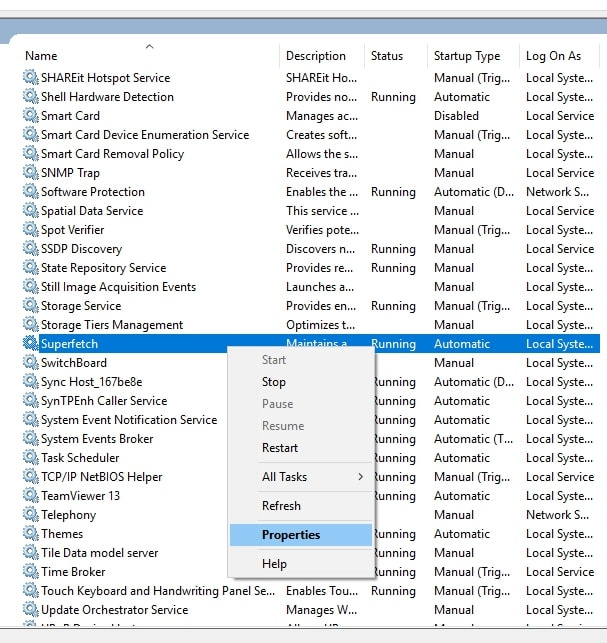Click the TeamViewer 13 service icon
Screen dimensions: 607x643
30,496
